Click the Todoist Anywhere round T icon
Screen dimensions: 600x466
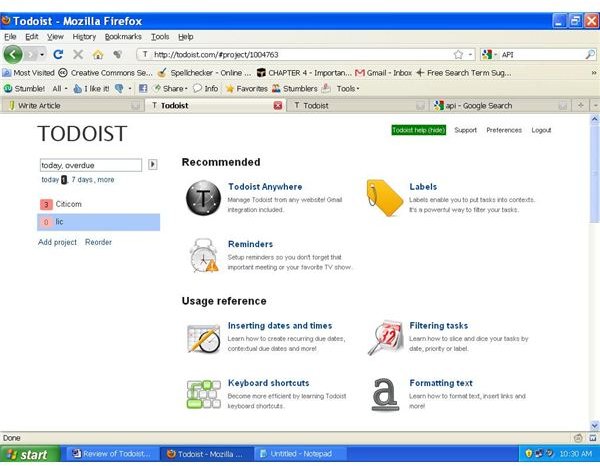pyautogui.click(x=204, y=198)
